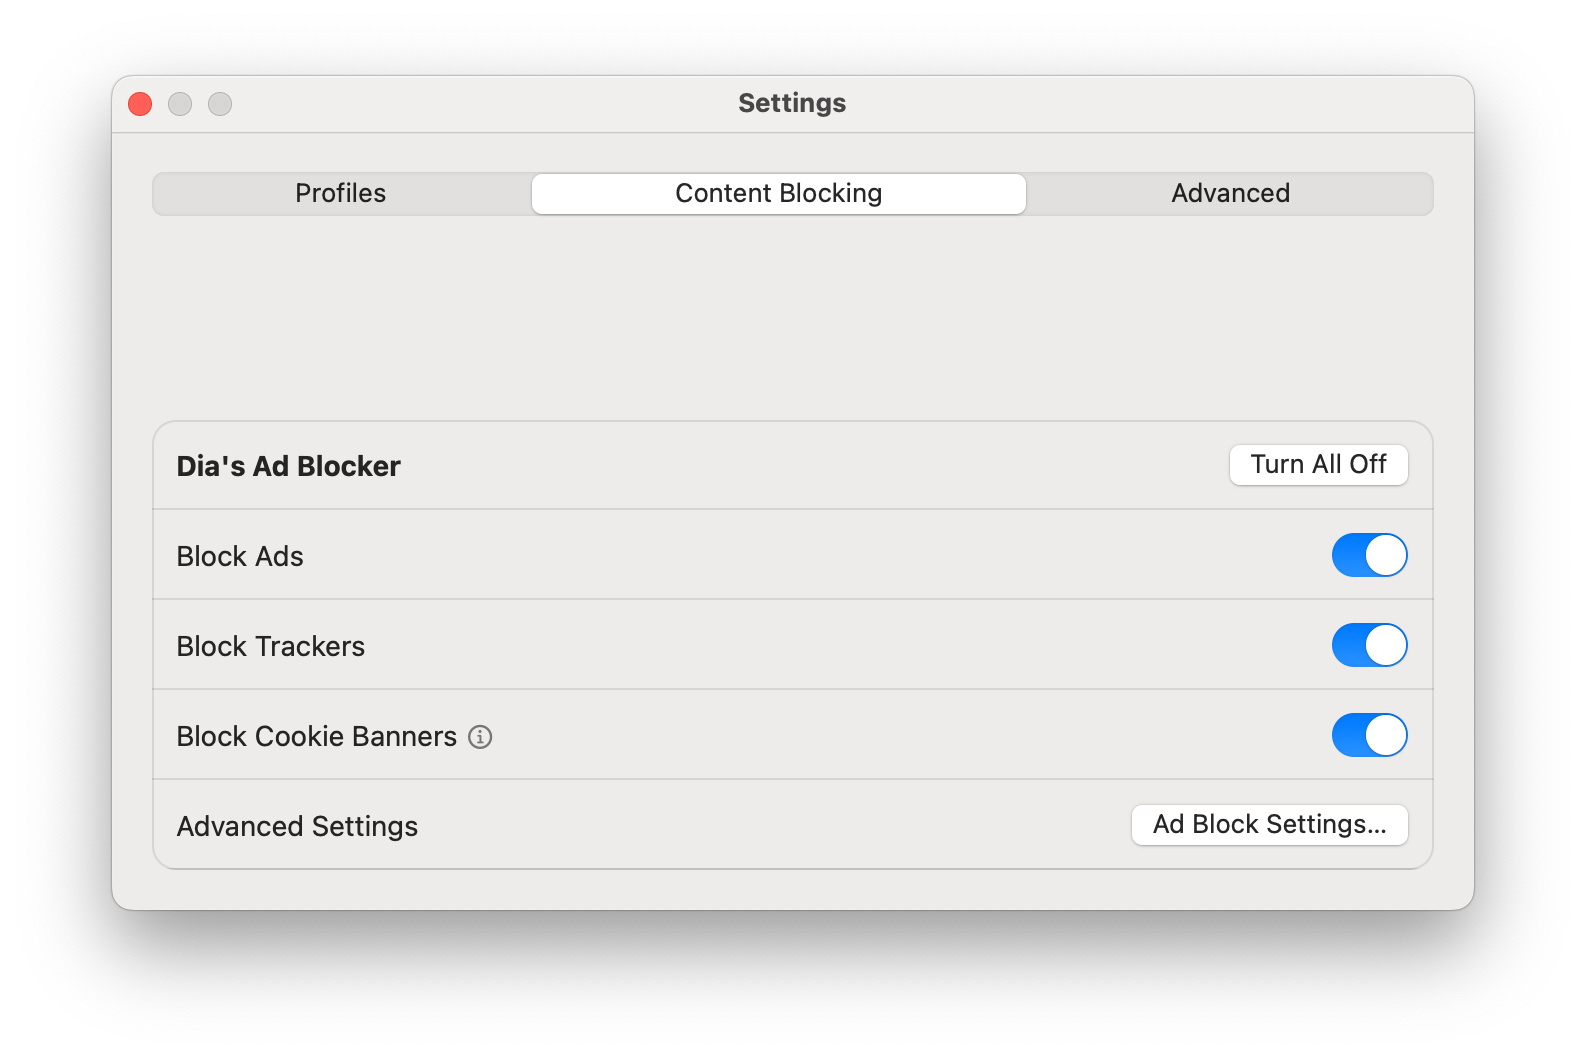Select the Content Blocking tab
Screen dimensions: 1586x1058
tap(778, 193)
